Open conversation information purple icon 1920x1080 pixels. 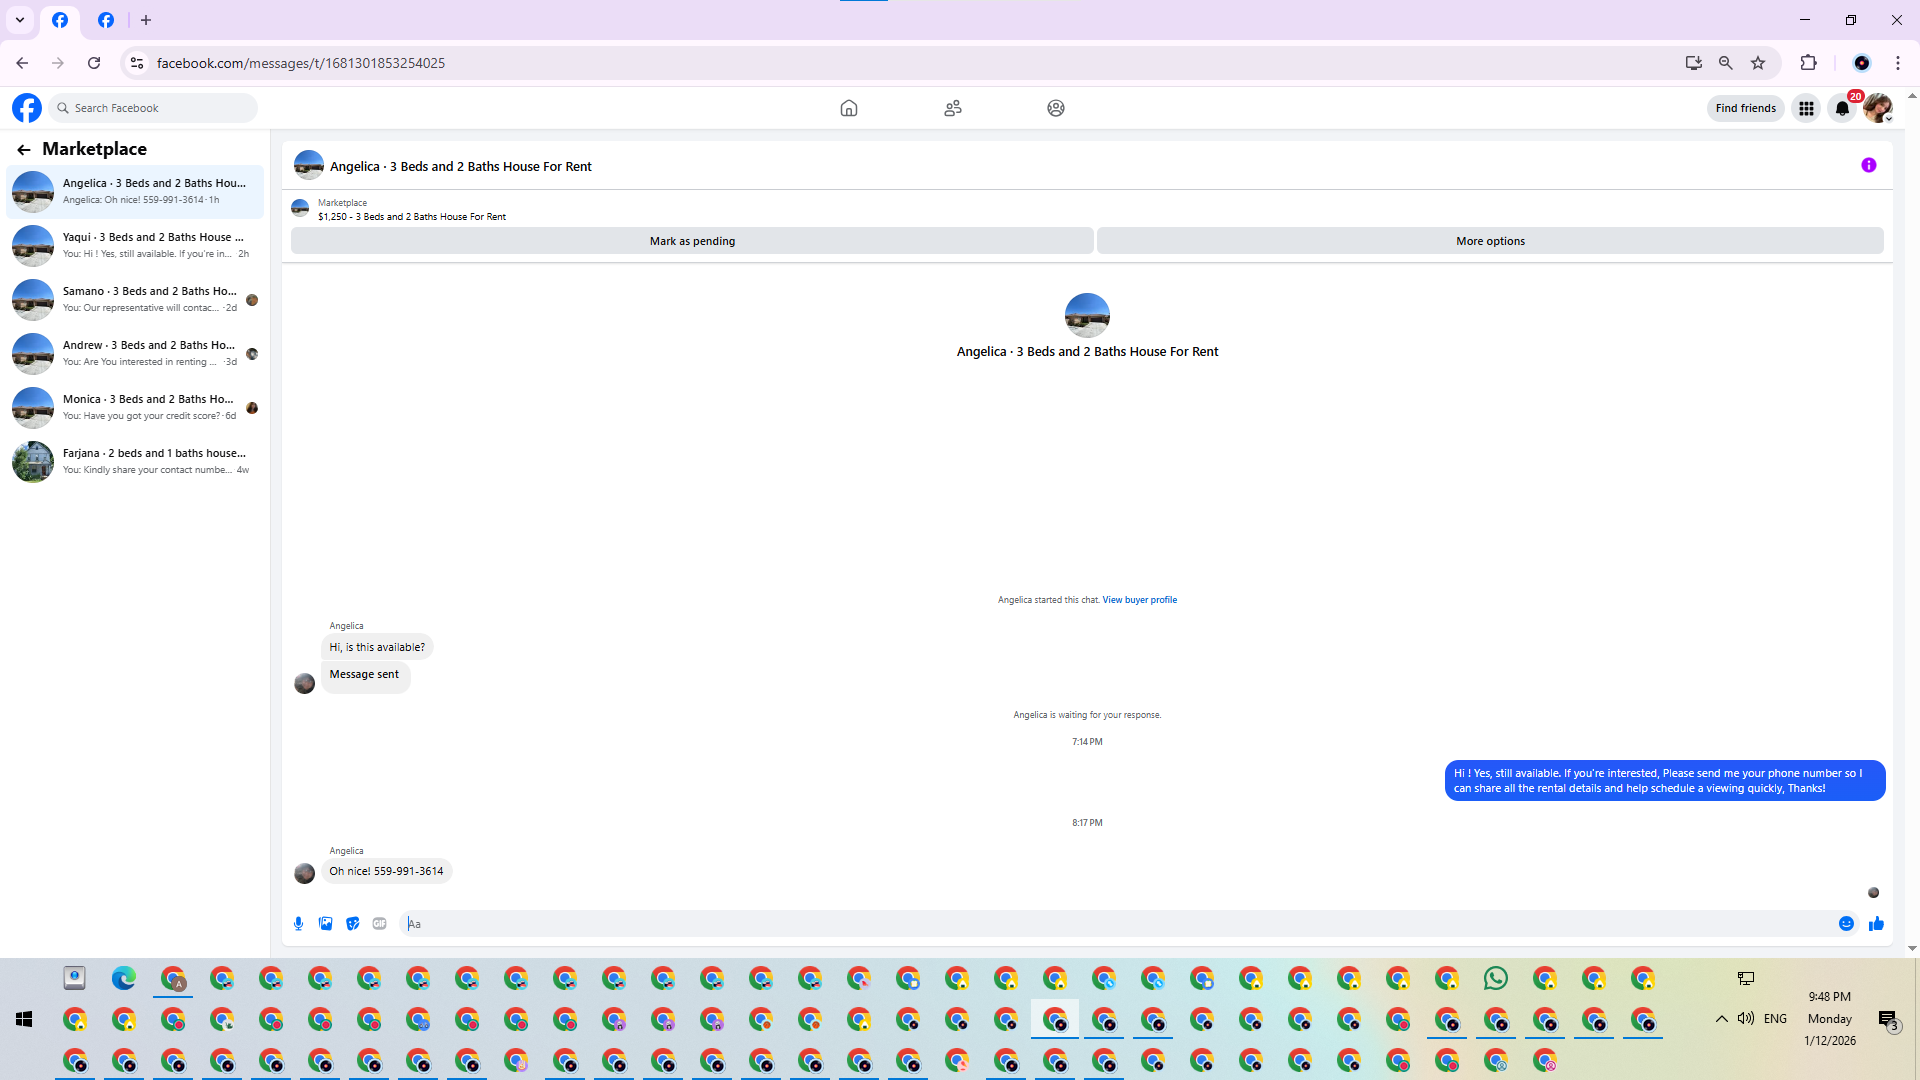click(1868, 166)
